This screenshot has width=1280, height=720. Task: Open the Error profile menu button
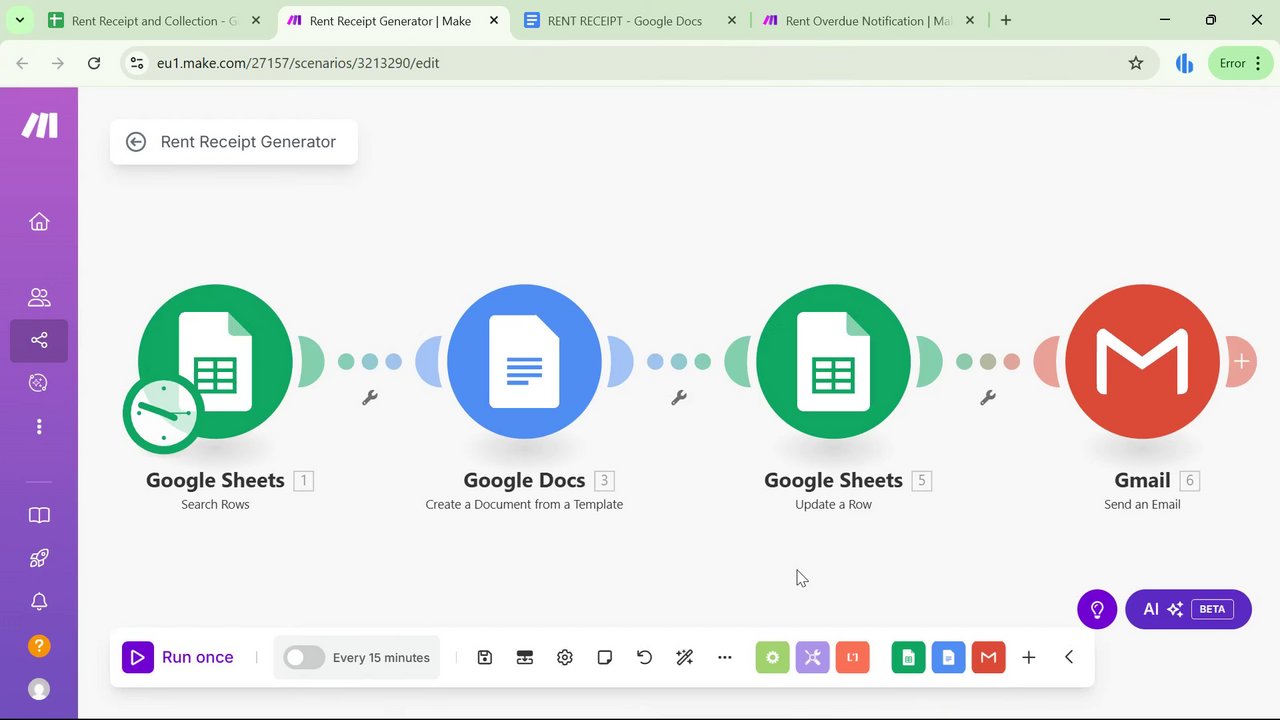click(1241, 63)
